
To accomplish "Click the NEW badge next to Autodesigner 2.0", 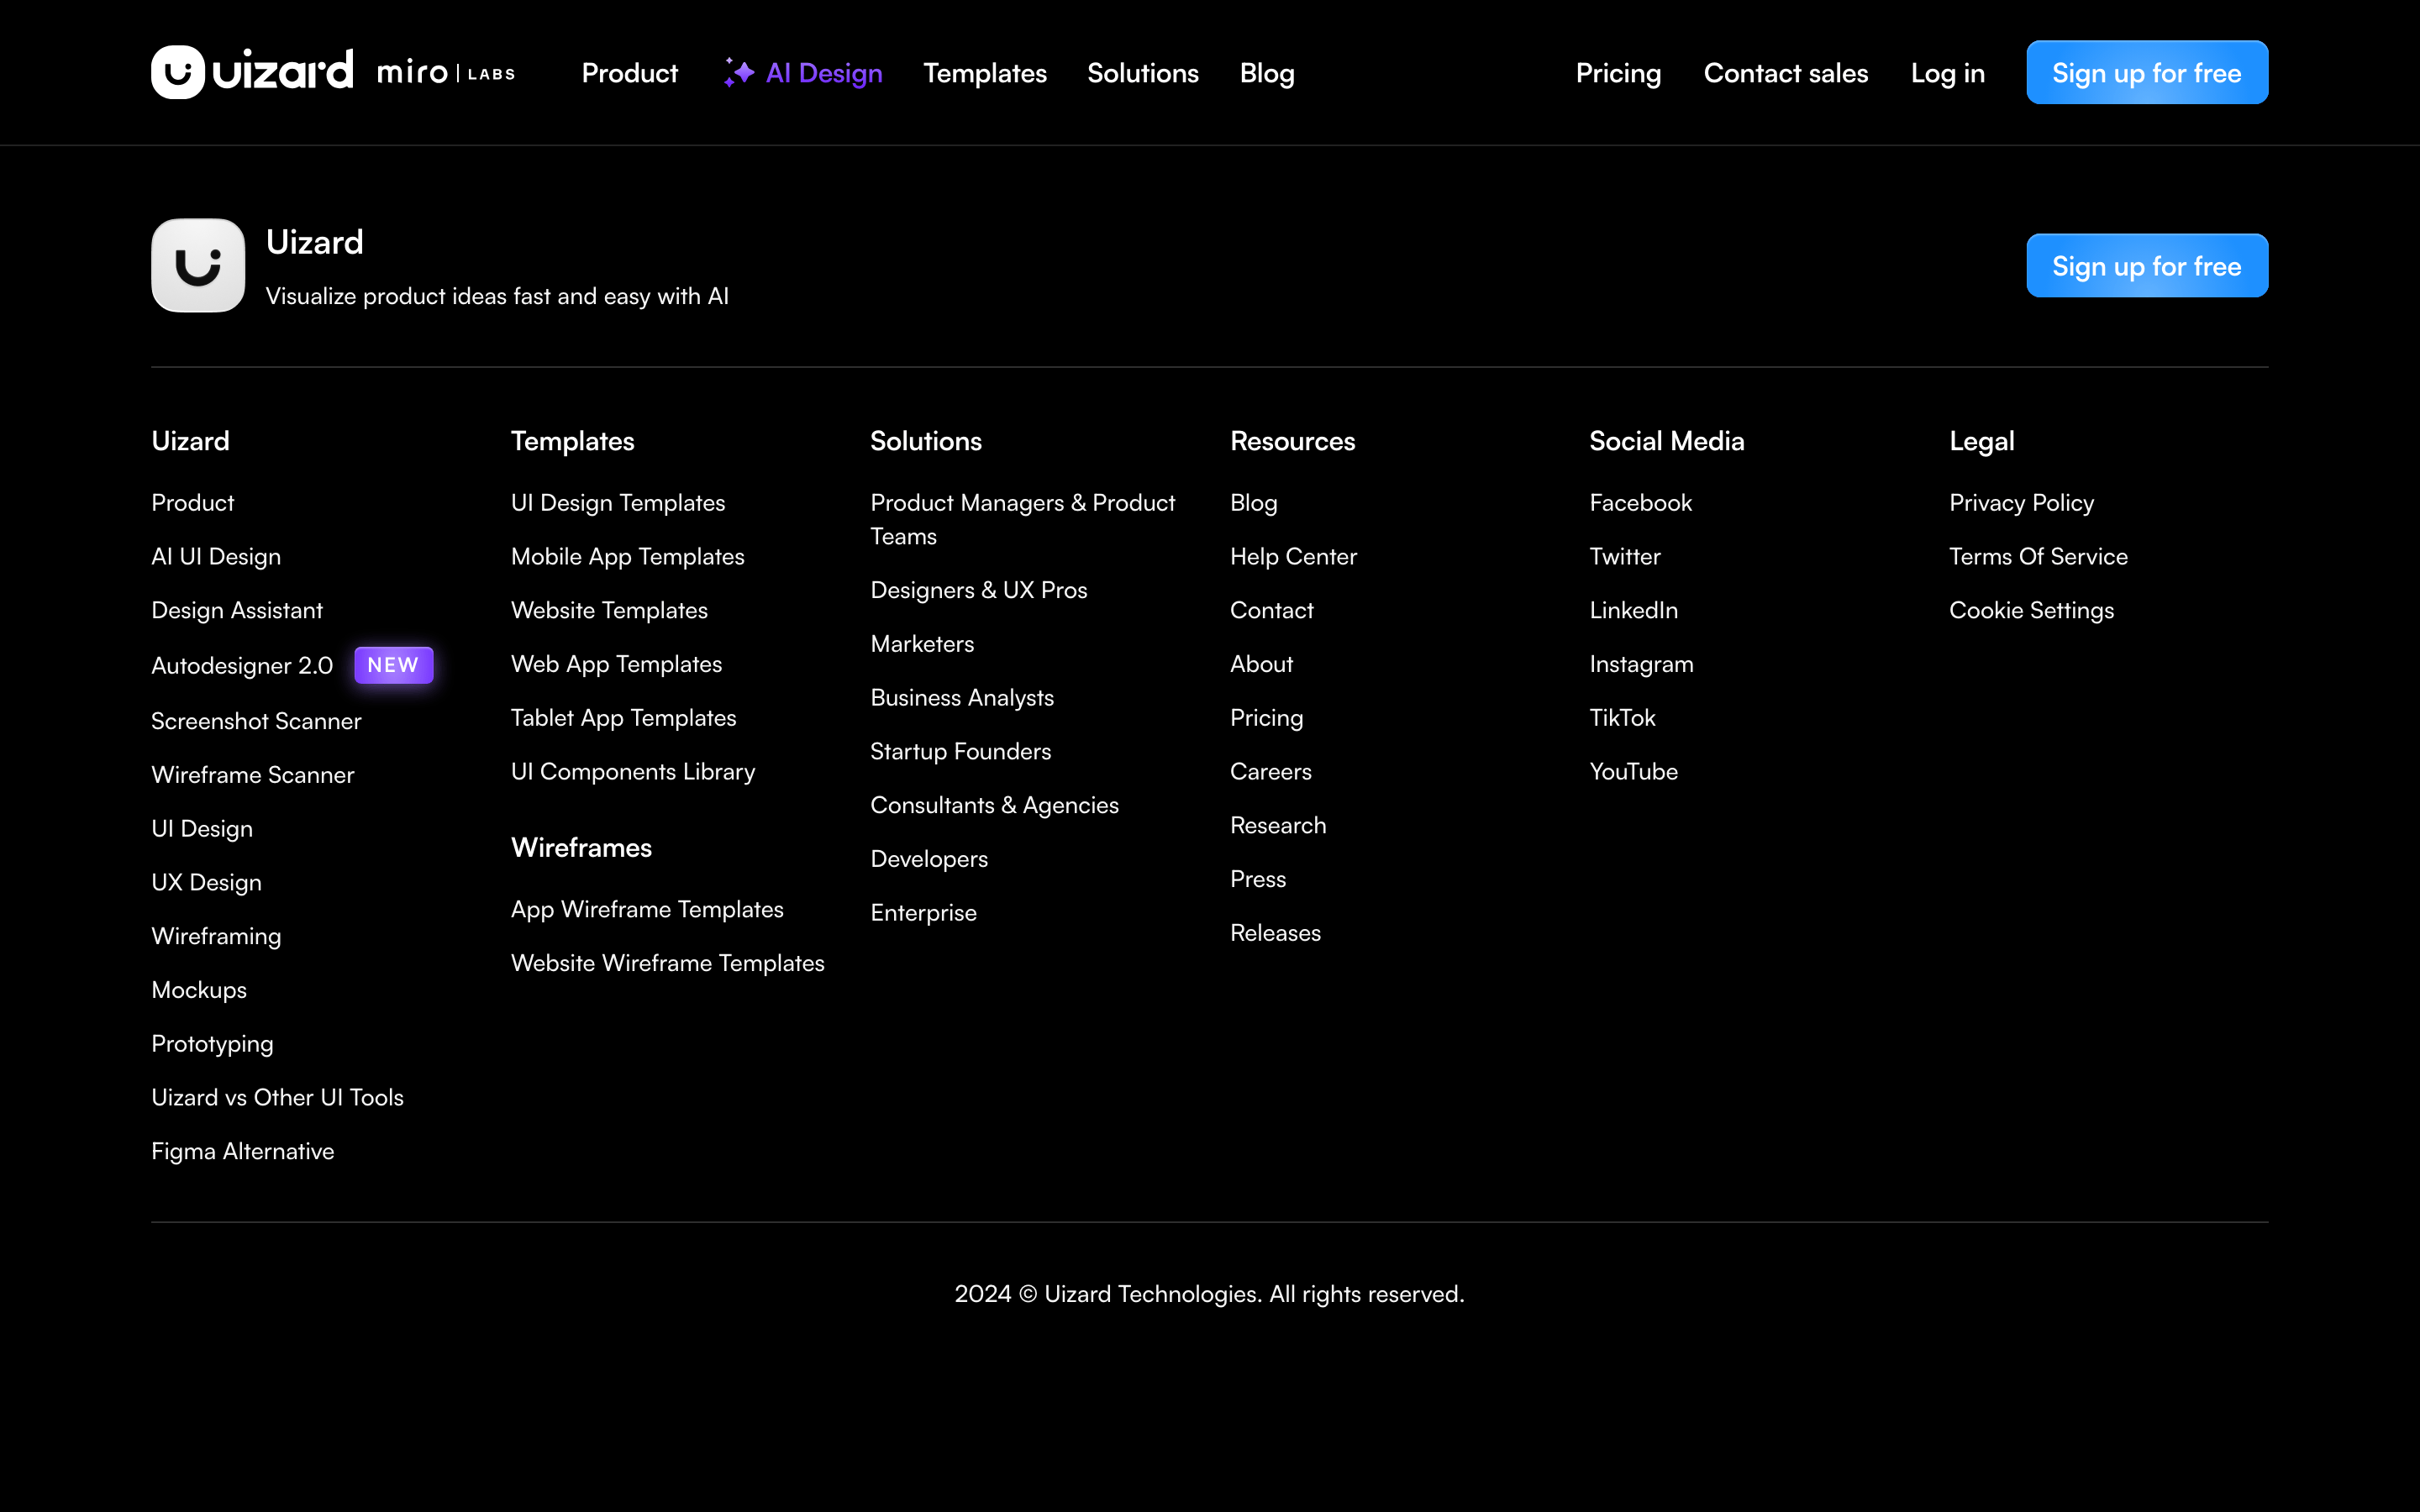I will click(393, 665).
